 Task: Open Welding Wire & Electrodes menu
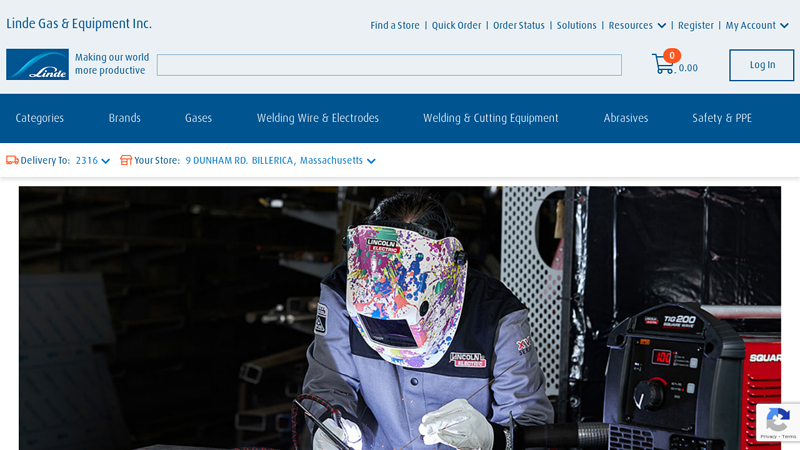click(318, 118)
